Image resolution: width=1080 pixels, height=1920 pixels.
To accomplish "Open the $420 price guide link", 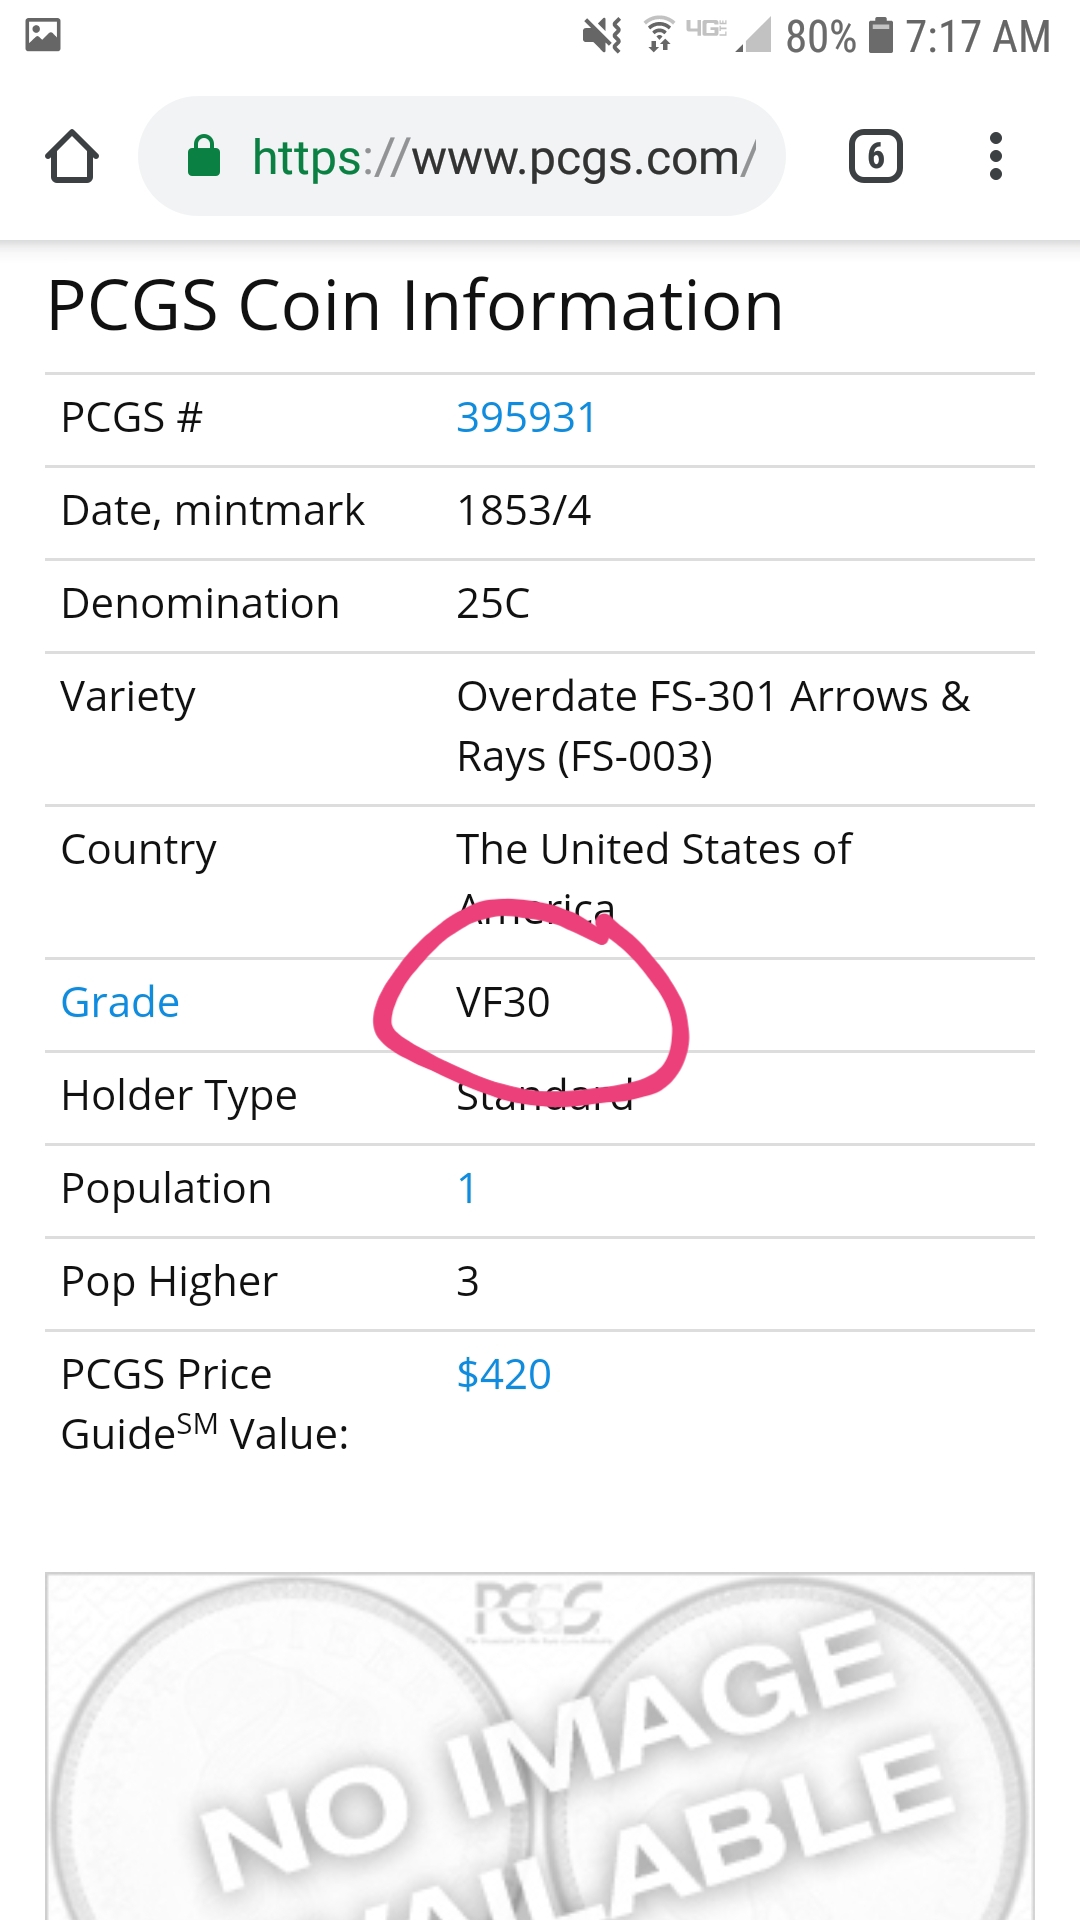I will (504, 1375).
